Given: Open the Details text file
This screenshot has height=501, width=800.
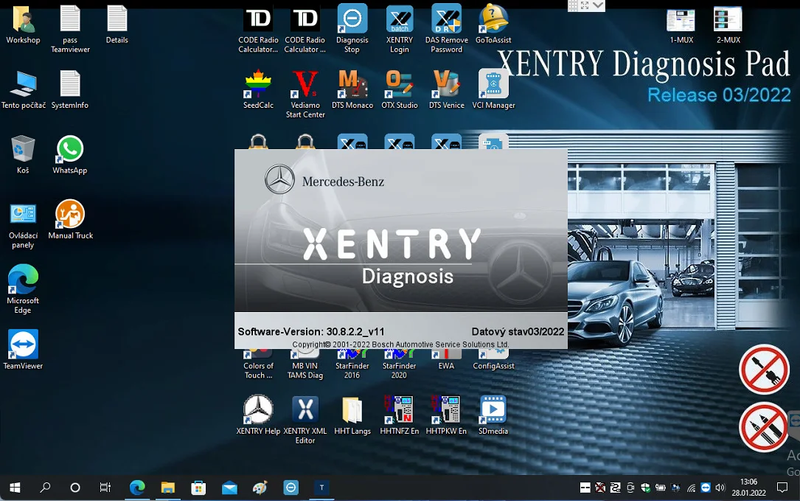Looking at the screenshot, I should click(117, 25).
